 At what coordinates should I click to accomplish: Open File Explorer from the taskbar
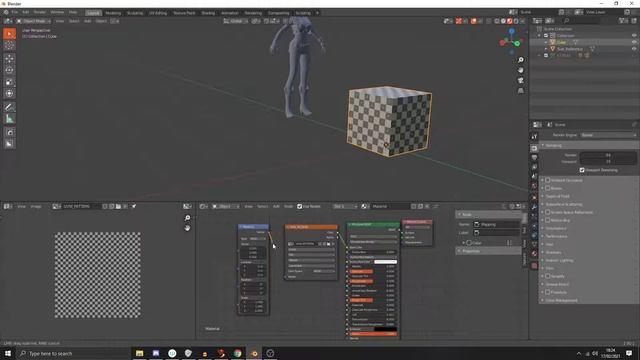(x=140, y=353)
